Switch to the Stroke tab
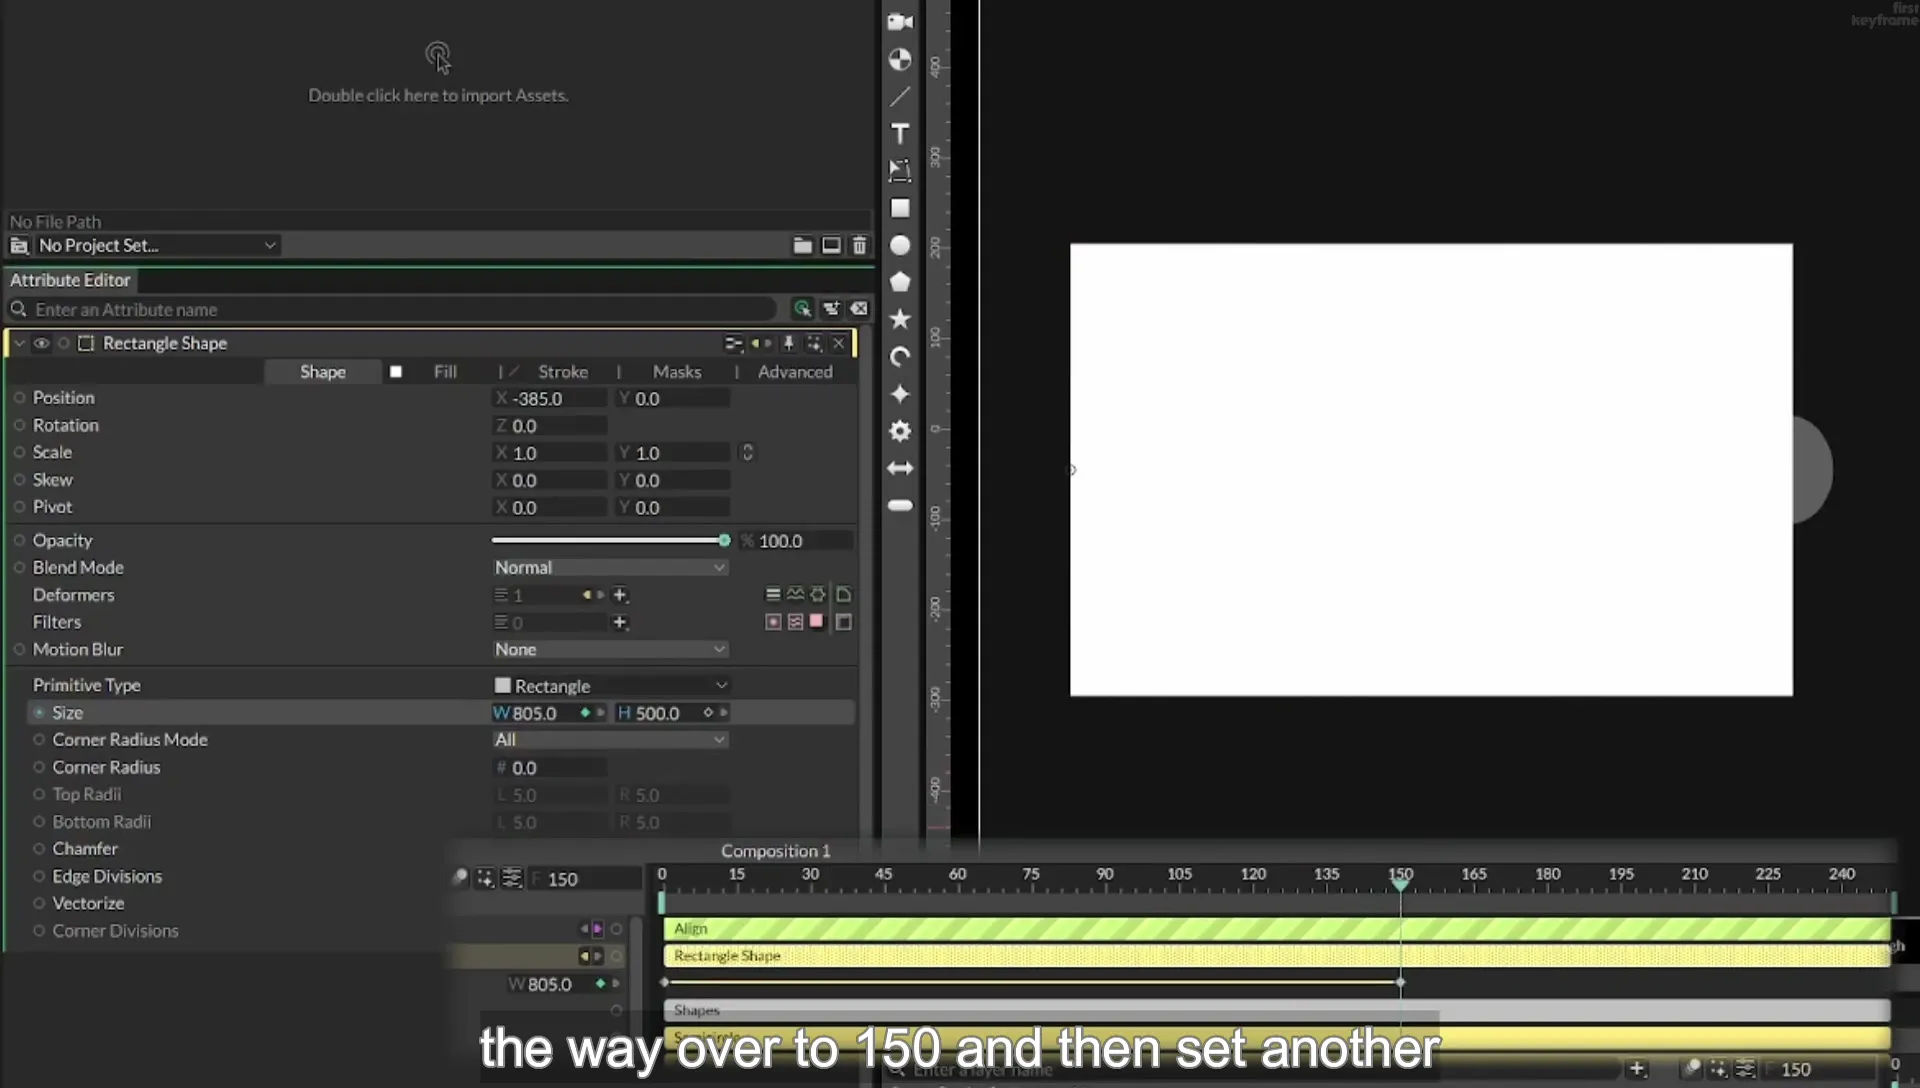Screen dimensions: 1920x1088 (563, 372)
